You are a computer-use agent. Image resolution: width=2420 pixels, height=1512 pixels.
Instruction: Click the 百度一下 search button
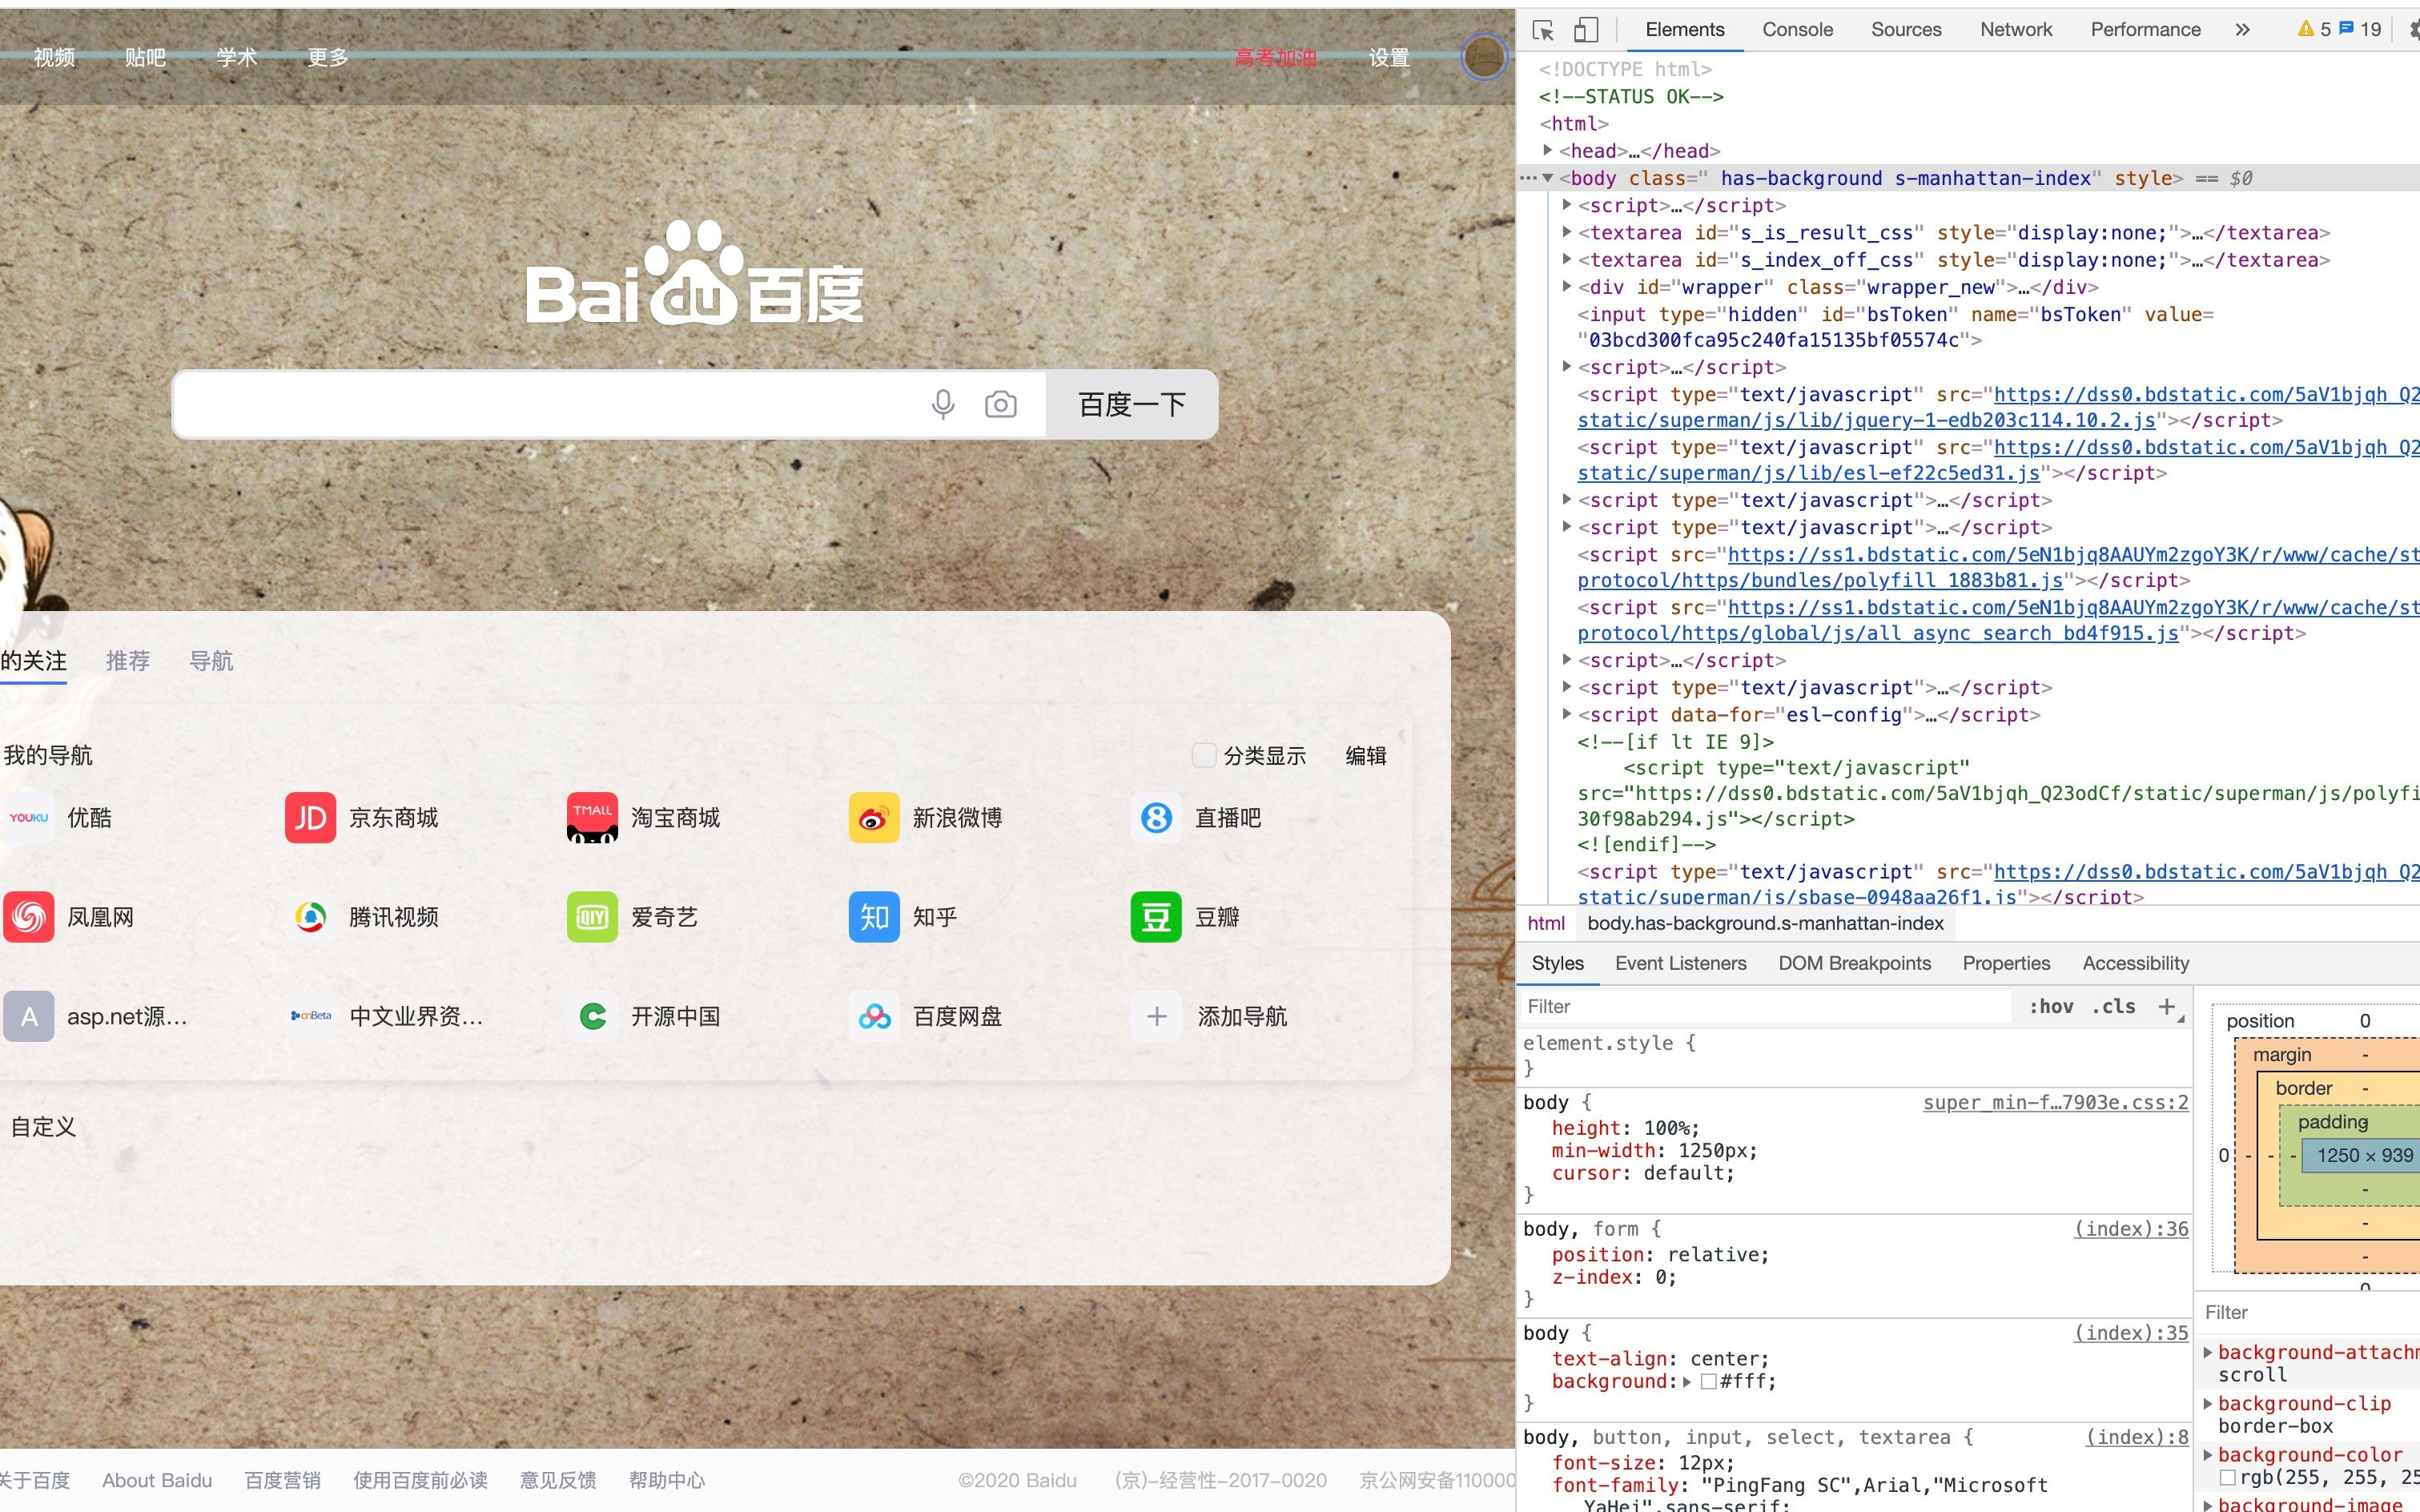(x=1133, y=404)
